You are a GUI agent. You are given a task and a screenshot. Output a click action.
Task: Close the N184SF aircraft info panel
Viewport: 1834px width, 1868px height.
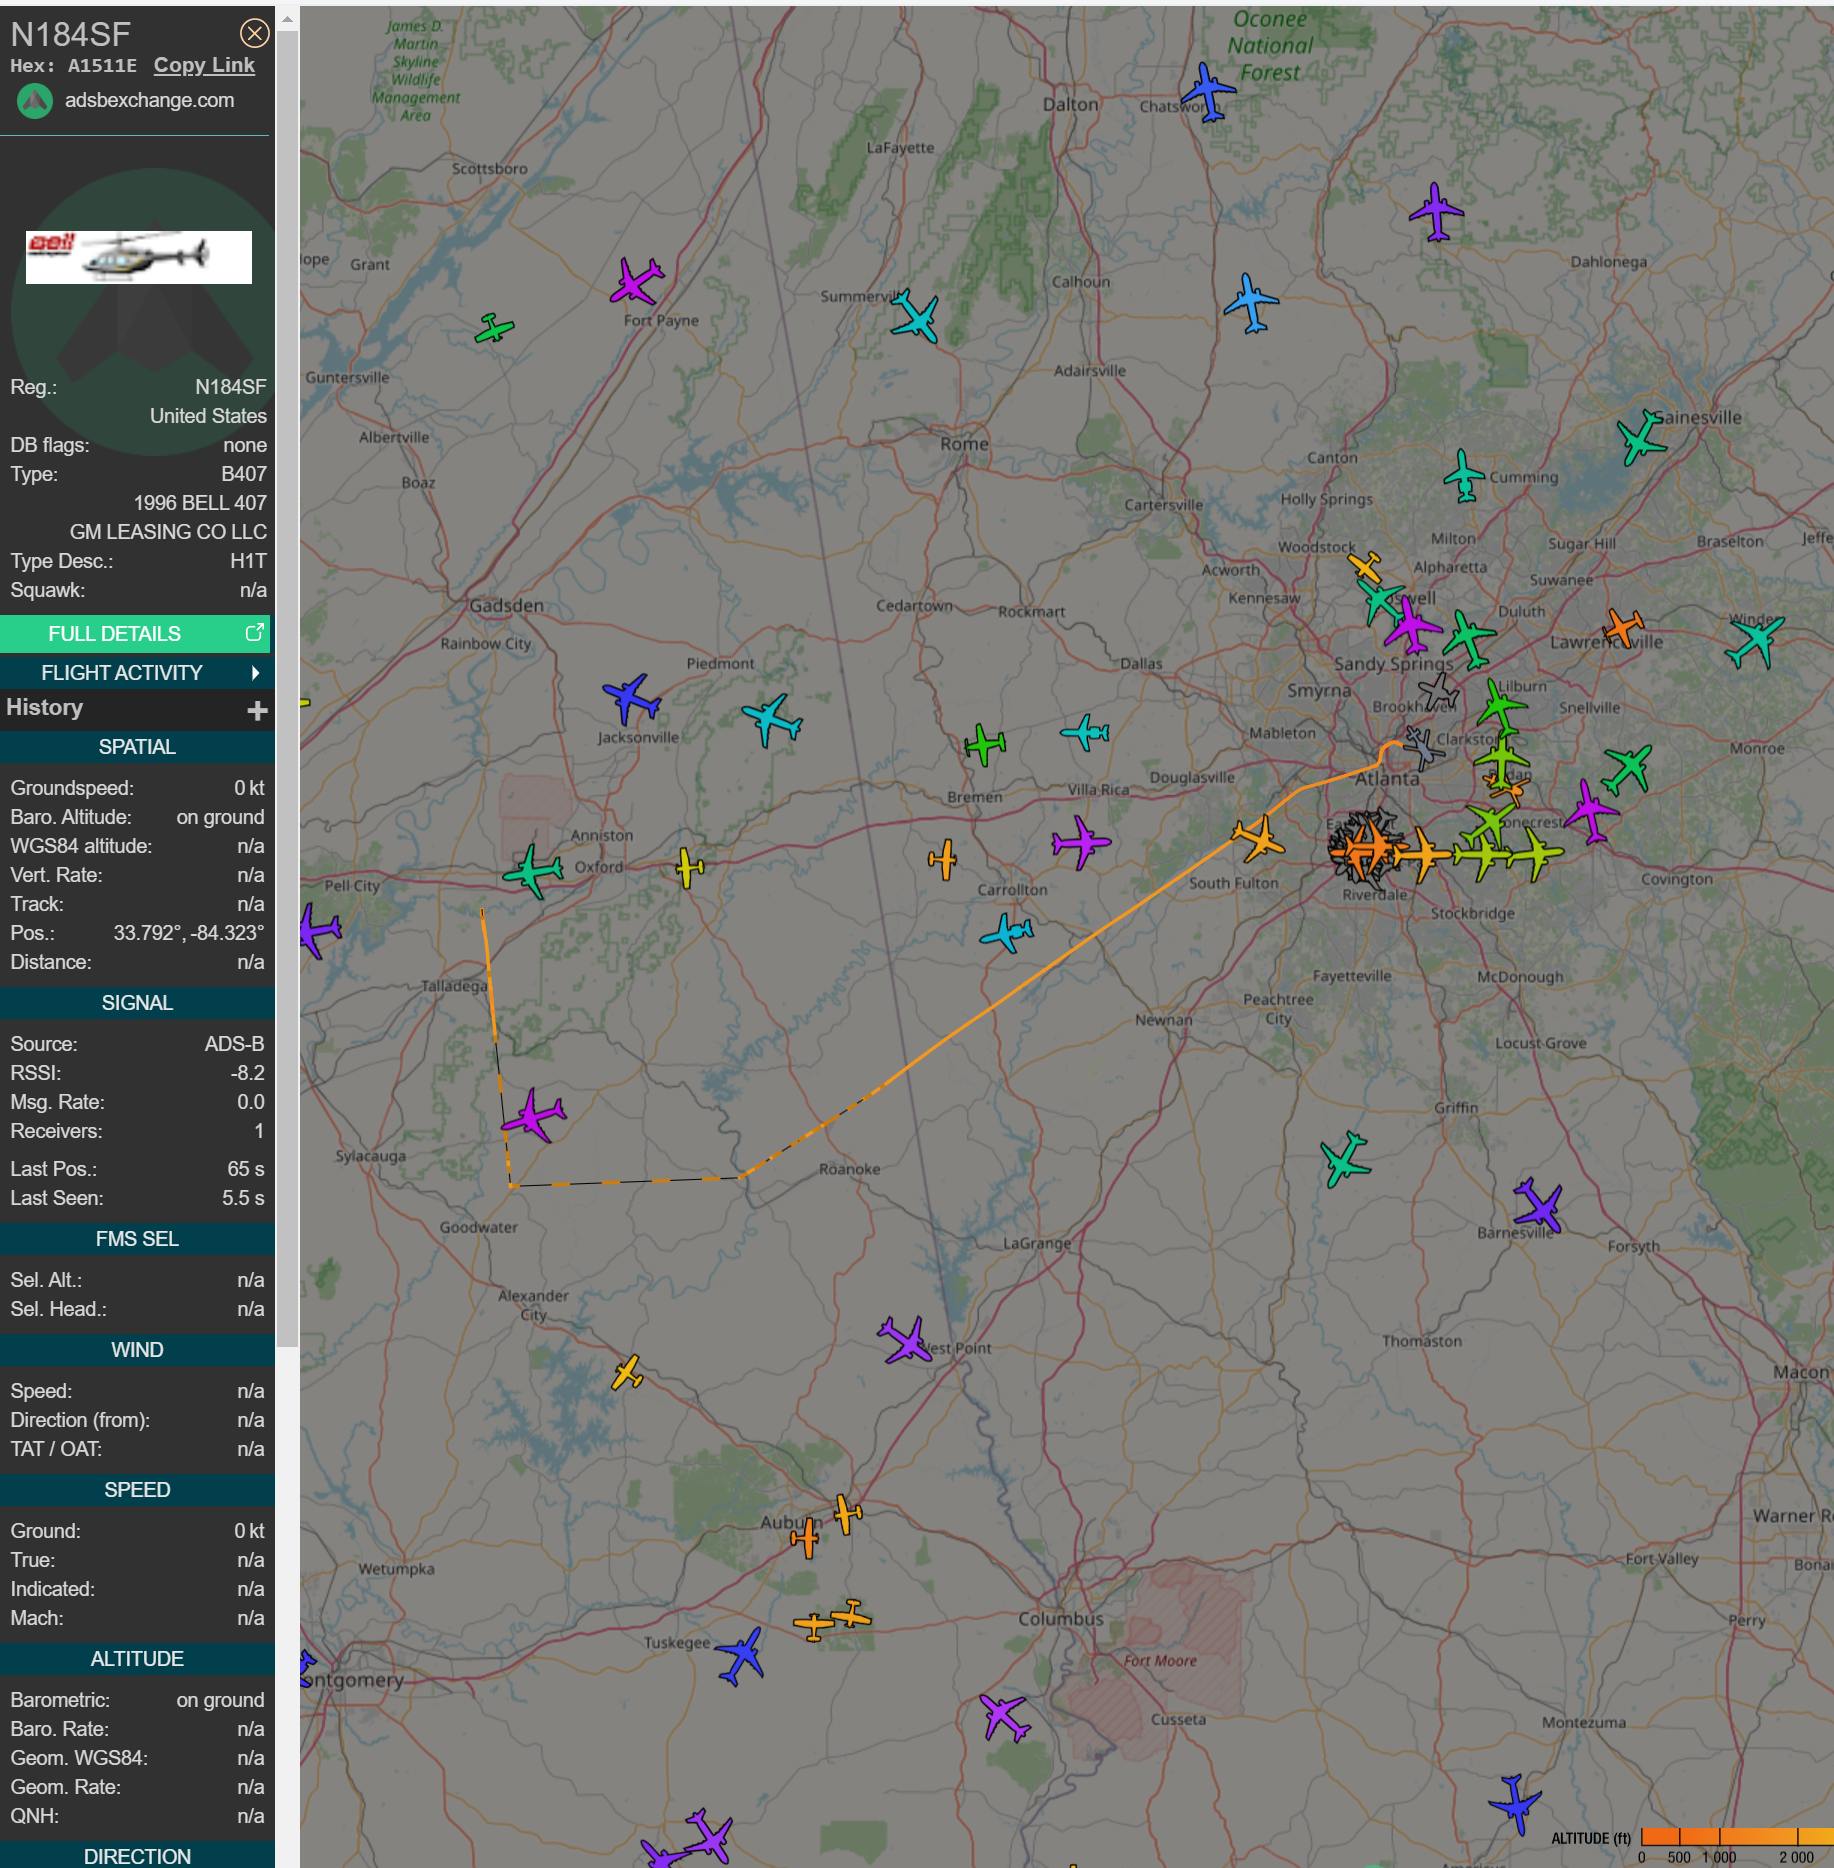coord(255,34)
